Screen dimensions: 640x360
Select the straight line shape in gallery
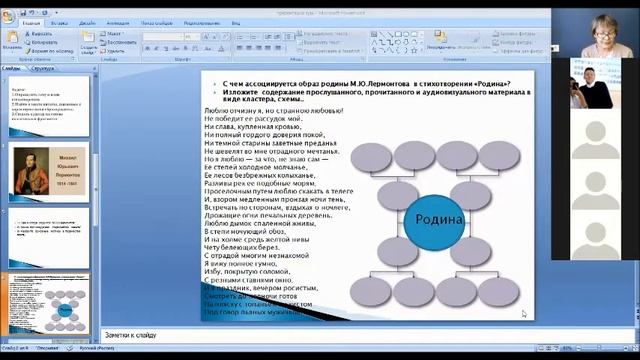pos(382,34)
